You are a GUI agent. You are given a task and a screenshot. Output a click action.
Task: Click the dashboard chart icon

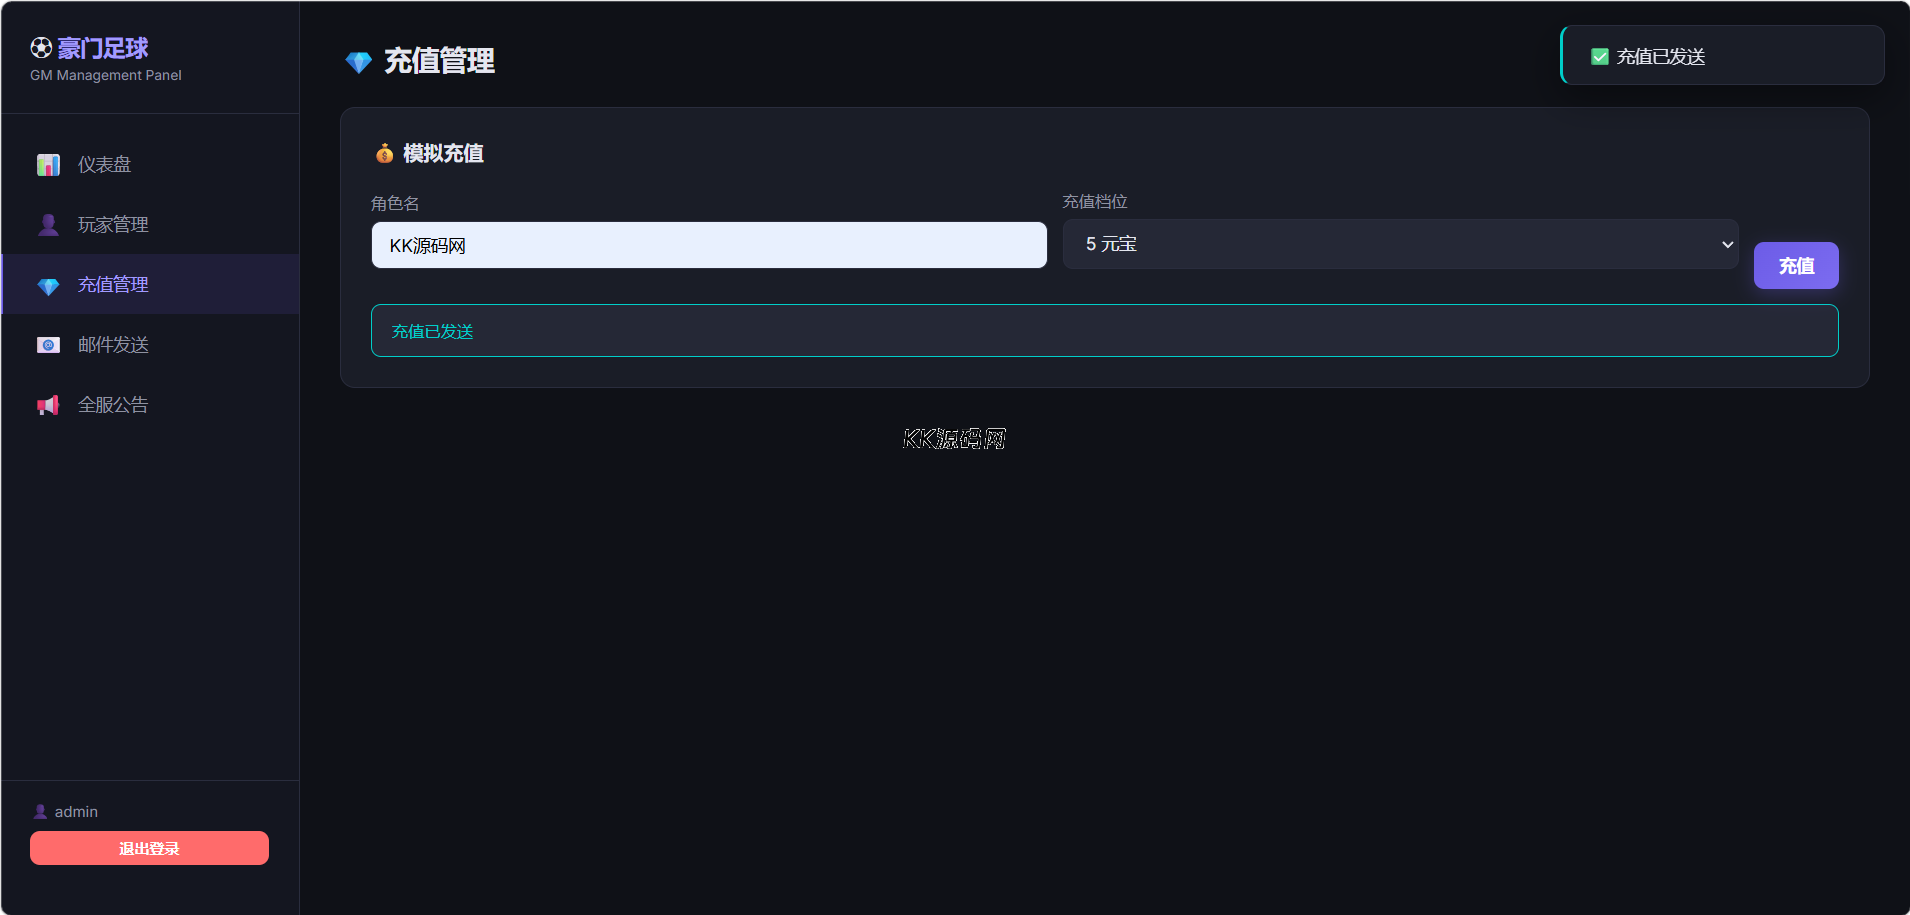pos(48,165)
